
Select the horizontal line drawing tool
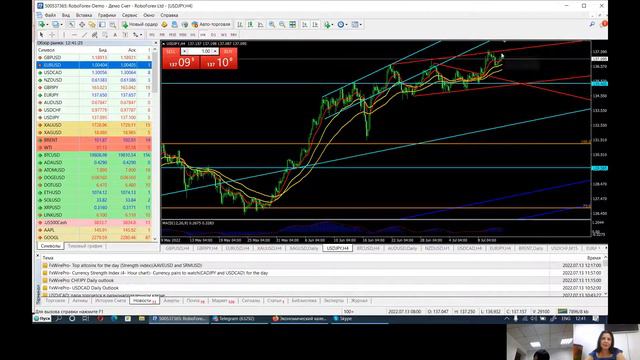click(x=74, y=35)
